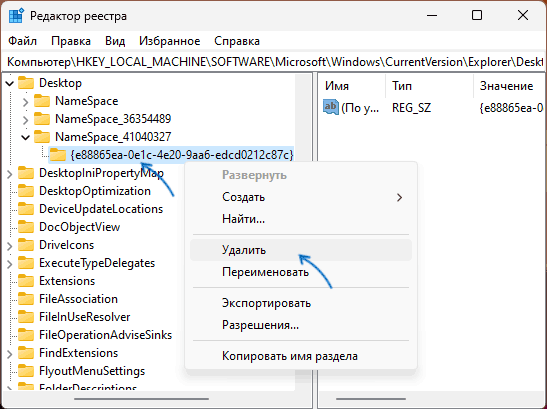Open the Справка menu
The width and height of the screenshot is (547, 409).
point(237,41)
